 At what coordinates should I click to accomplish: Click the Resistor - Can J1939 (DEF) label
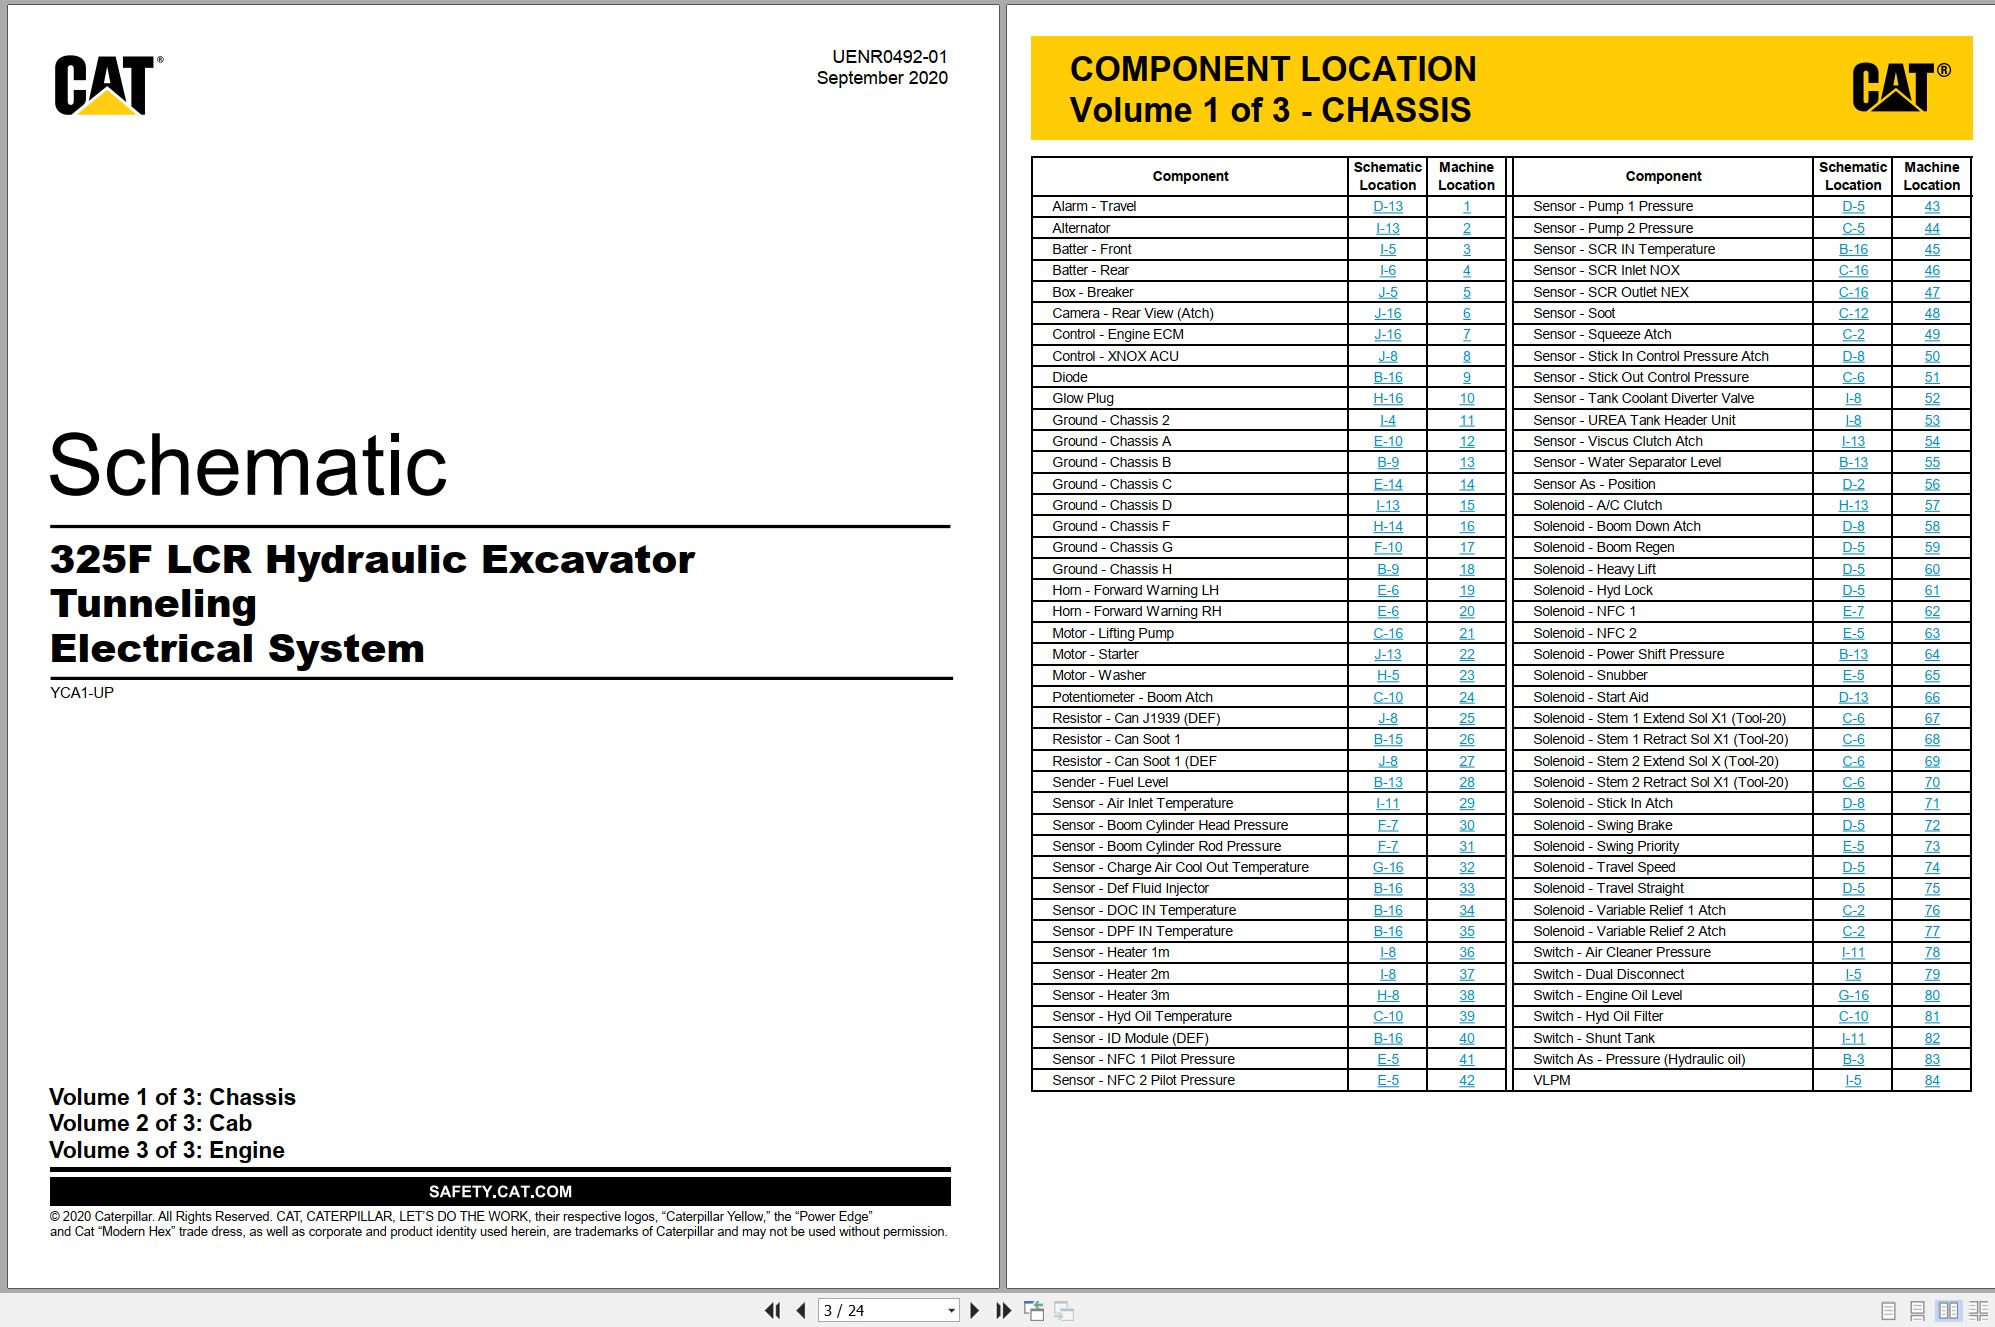1136,718
